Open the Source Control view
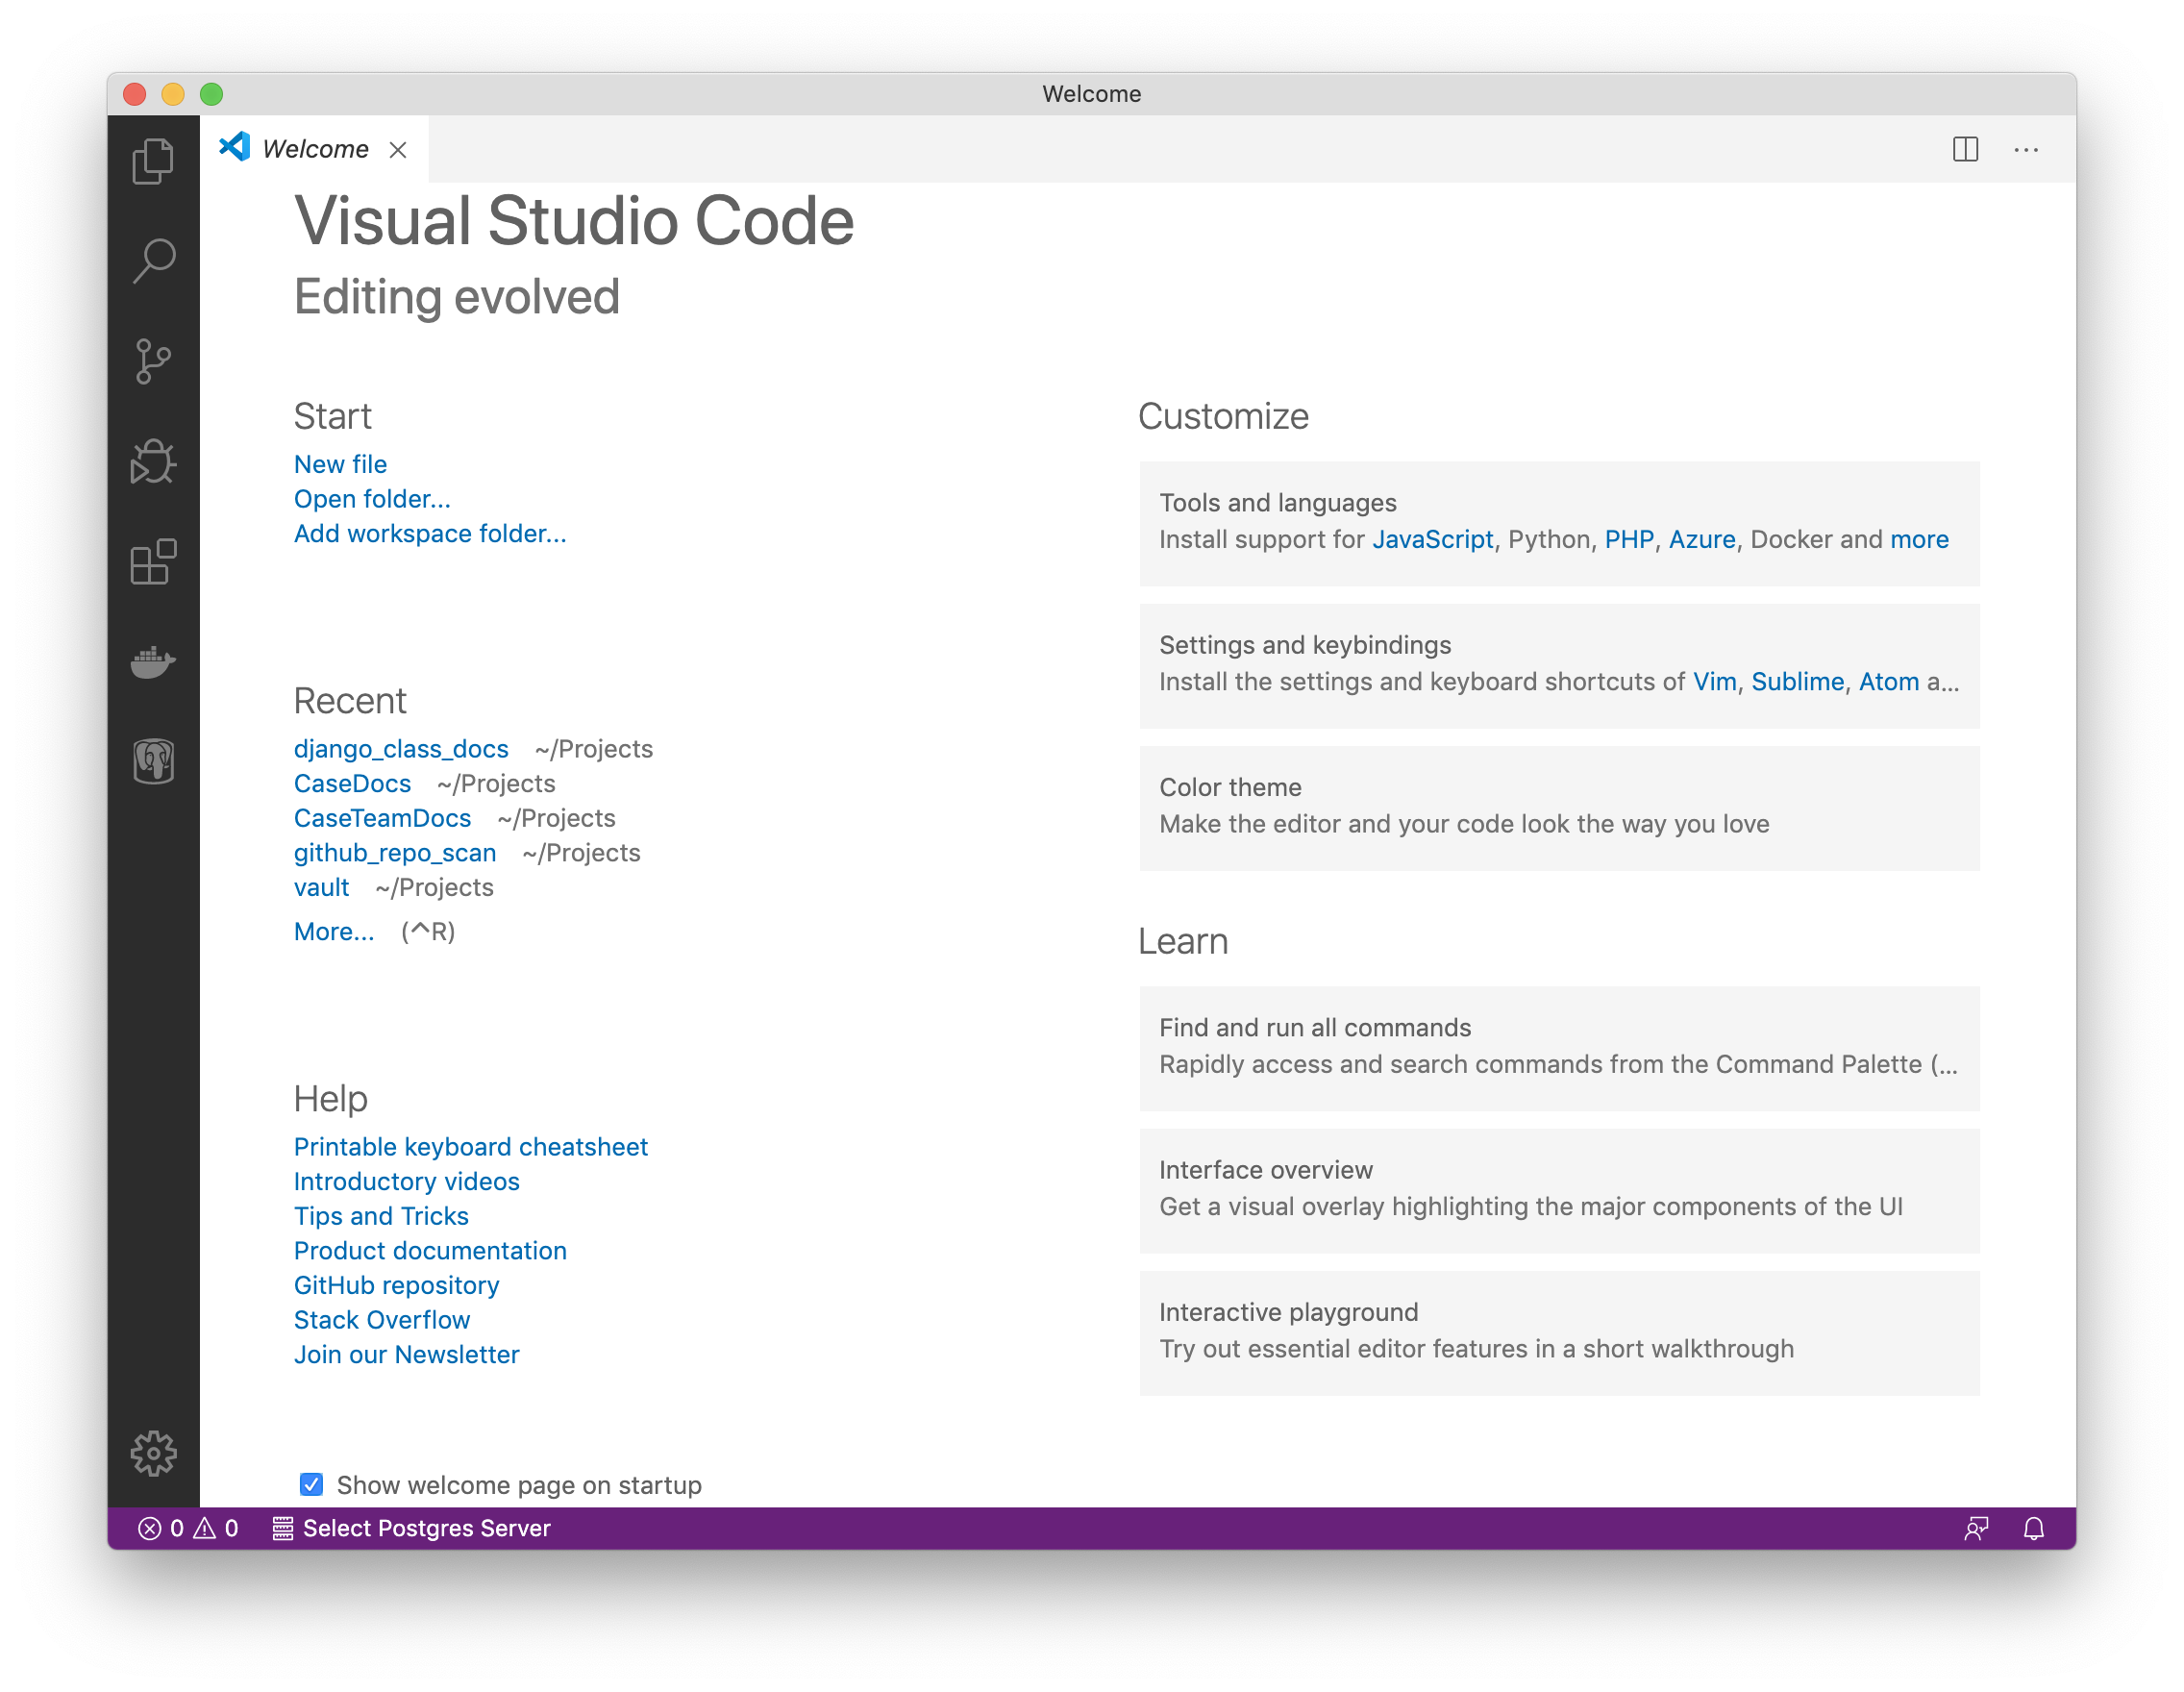Screen dimensions: 2184x1692 coord(153,360)
